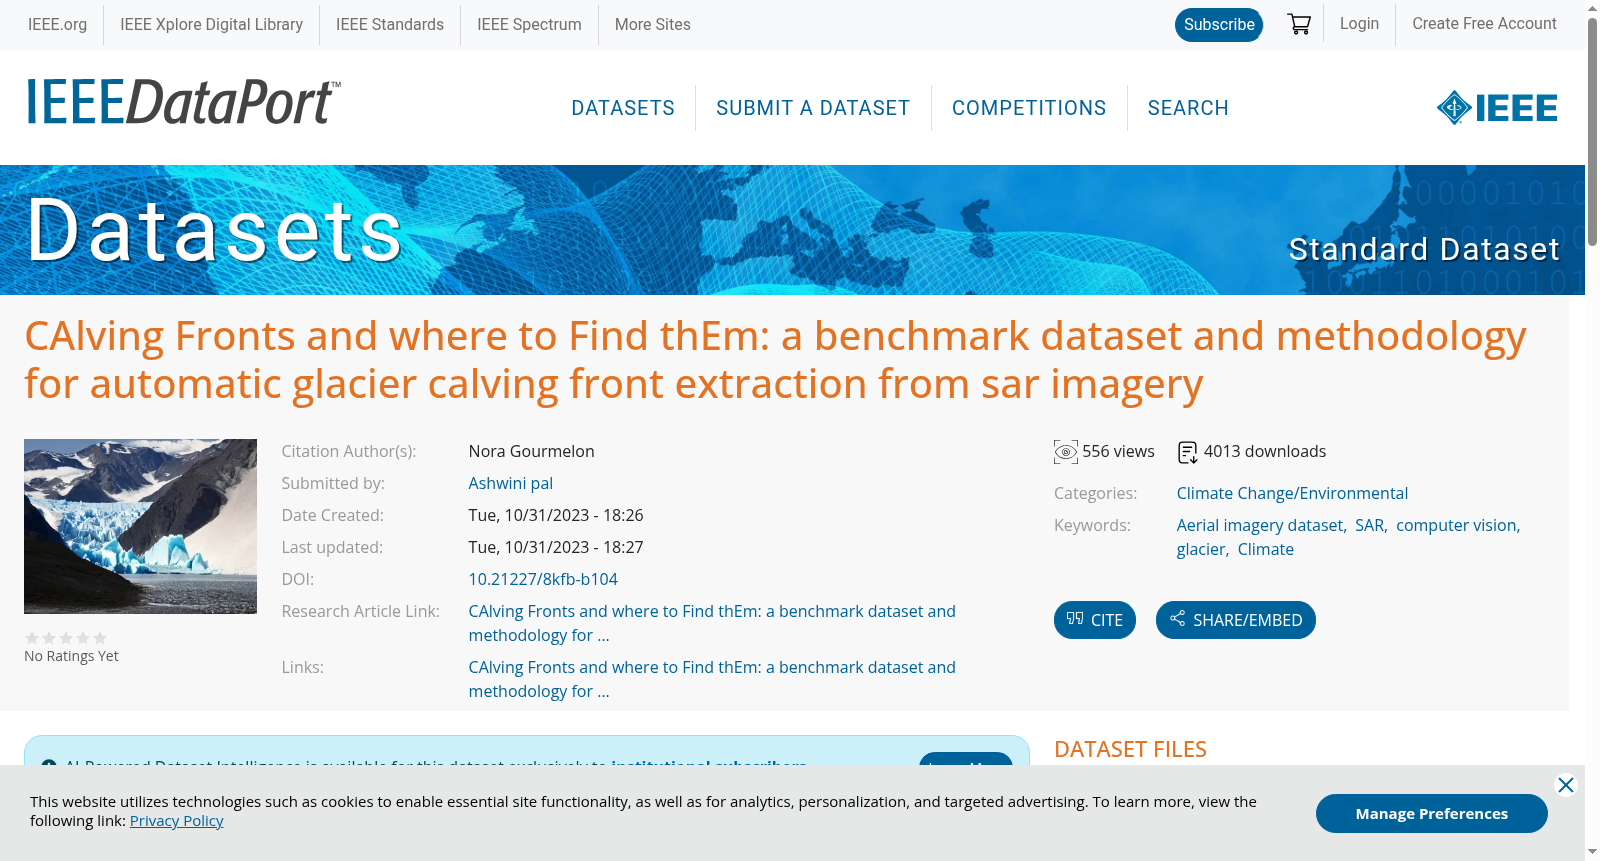The height and width of the screenshot is (861, 1600).
Task: Close the cookie banner
Action: pyautogui.click(x=1566, y=785)
